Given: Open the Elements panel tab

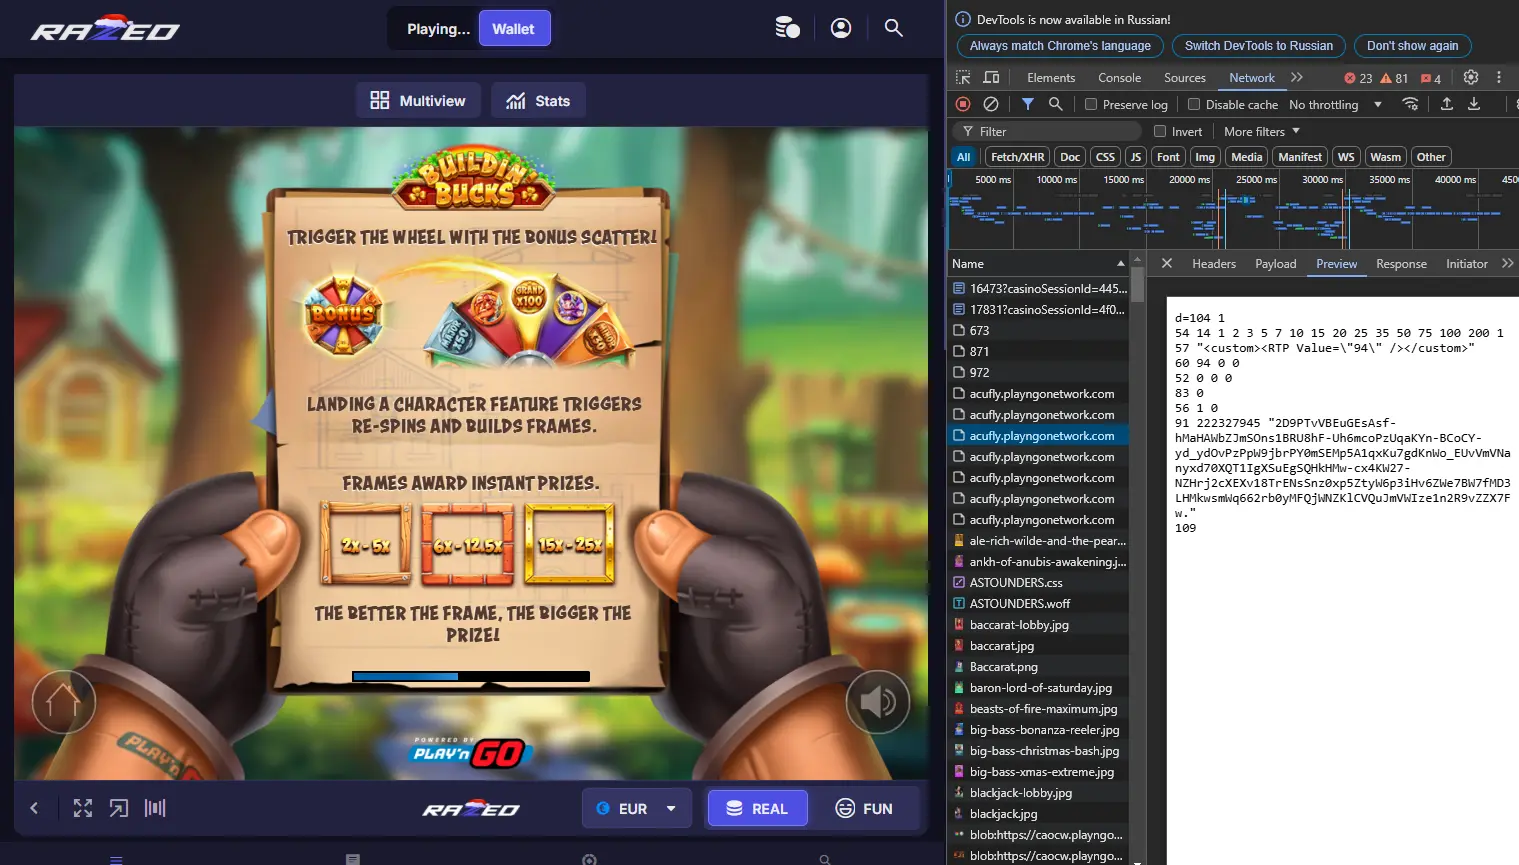Looking at the screenshot, I should [x=1051, y=77].
